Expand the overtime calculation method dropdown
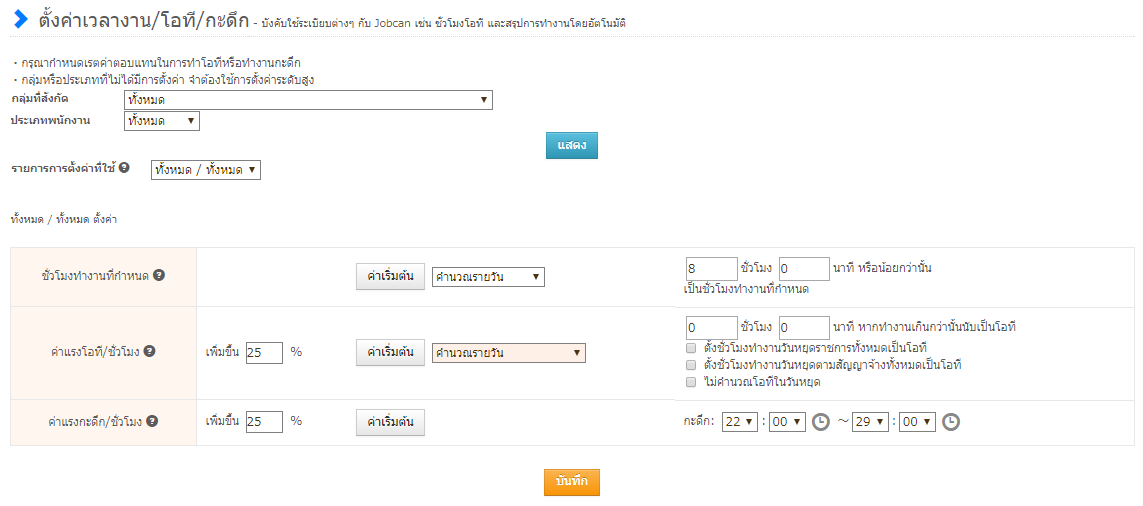The width and height of the screenshot is (1143, 506). coord(508,353)
